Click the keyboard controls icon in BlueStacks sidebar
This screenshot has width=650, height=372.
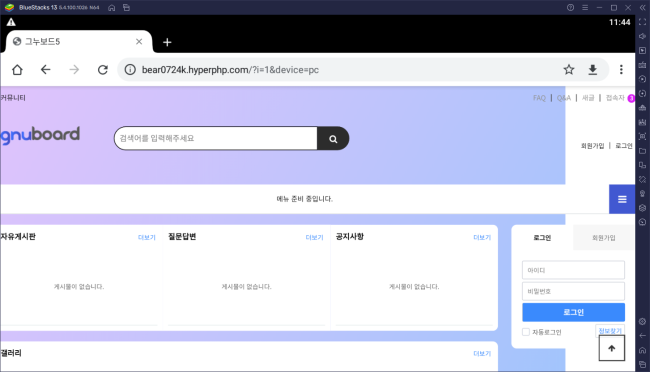[x=643, y=65]
